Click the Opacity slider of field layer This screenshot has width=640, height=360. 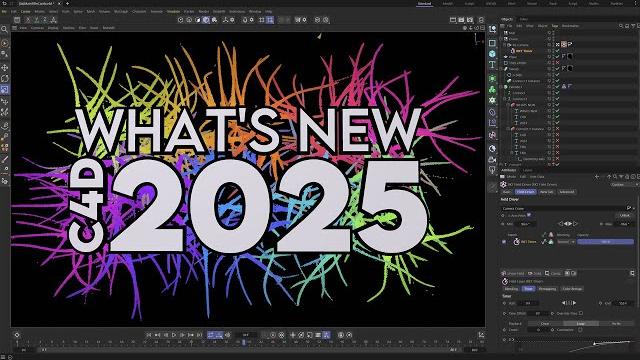(x=606, y=242)
